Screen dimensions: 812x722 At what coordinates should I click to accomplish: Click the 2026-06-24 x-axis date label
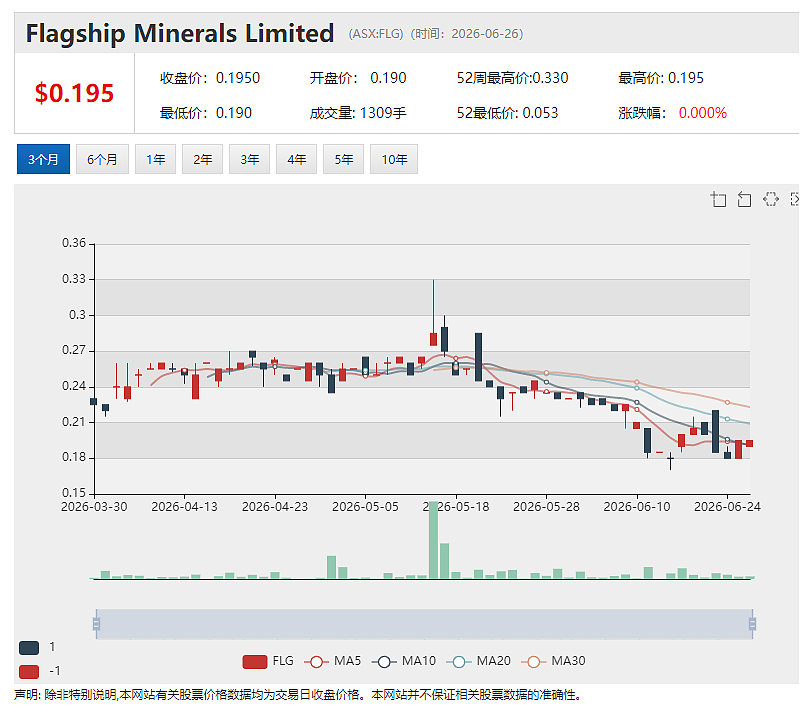coord(727,507)
